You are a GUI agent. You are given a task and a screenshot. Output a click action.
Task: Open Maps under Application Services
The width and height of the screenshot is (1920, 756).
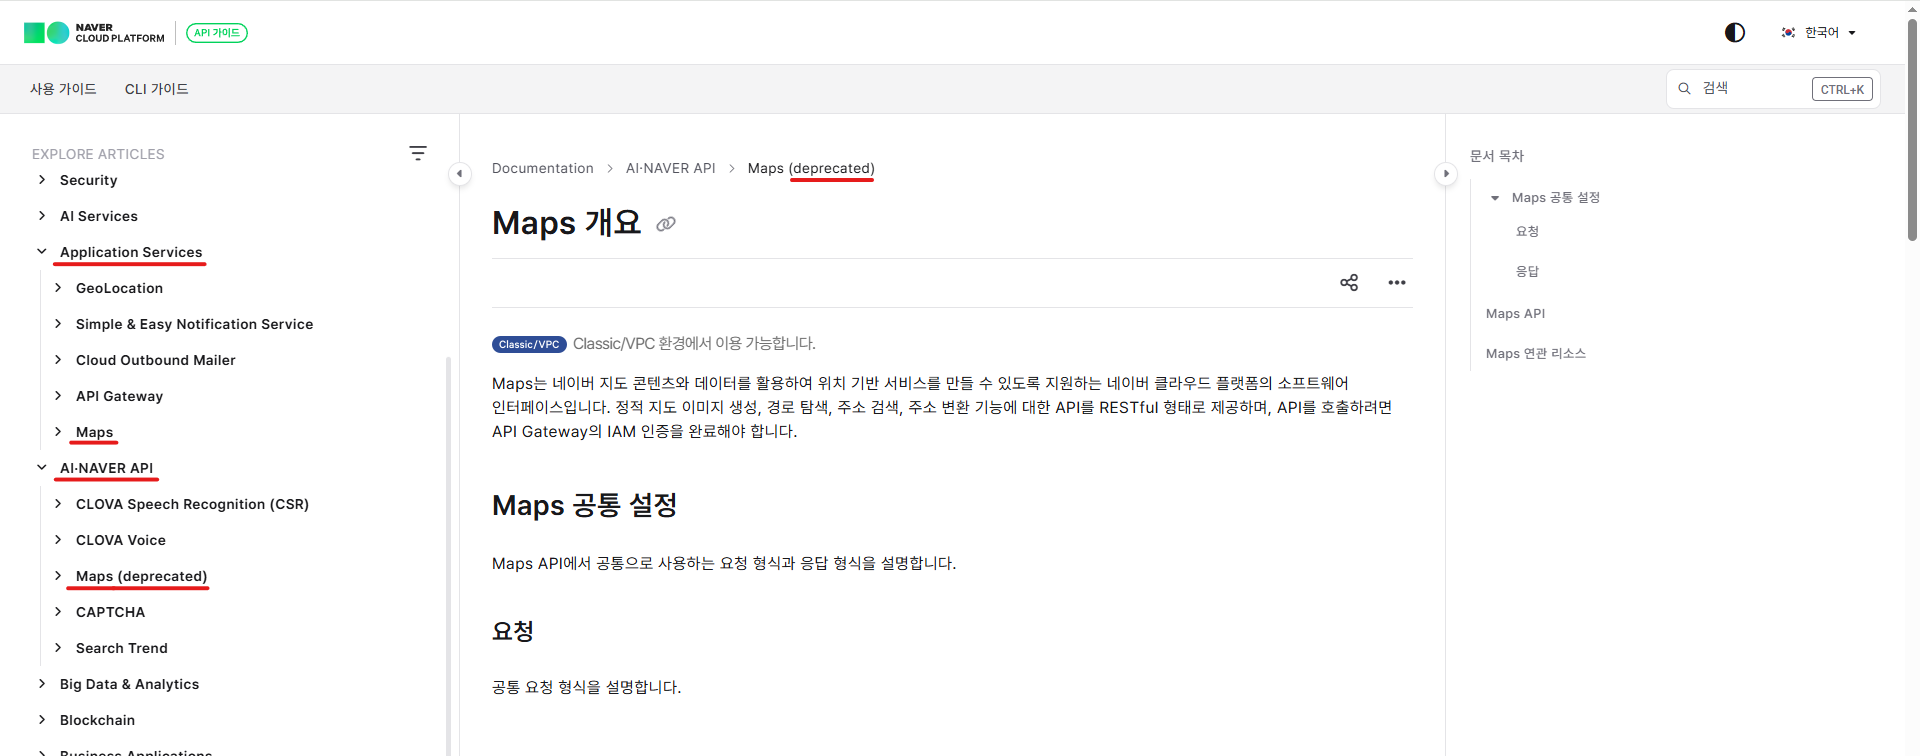click(x=95, y=432)
